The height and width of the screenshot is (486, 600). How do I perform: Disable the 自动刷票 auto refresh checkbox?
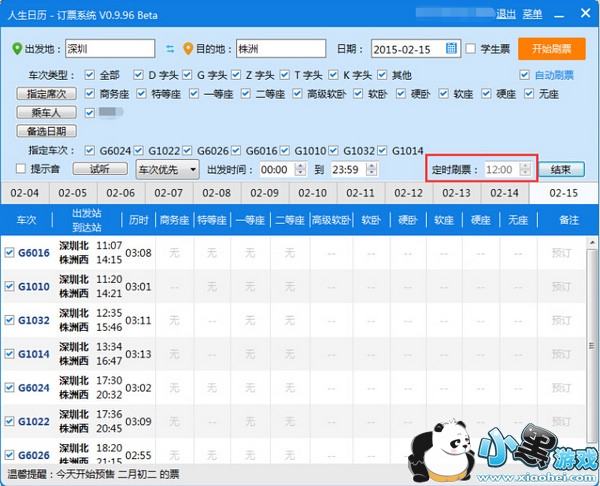pos(525,75)
